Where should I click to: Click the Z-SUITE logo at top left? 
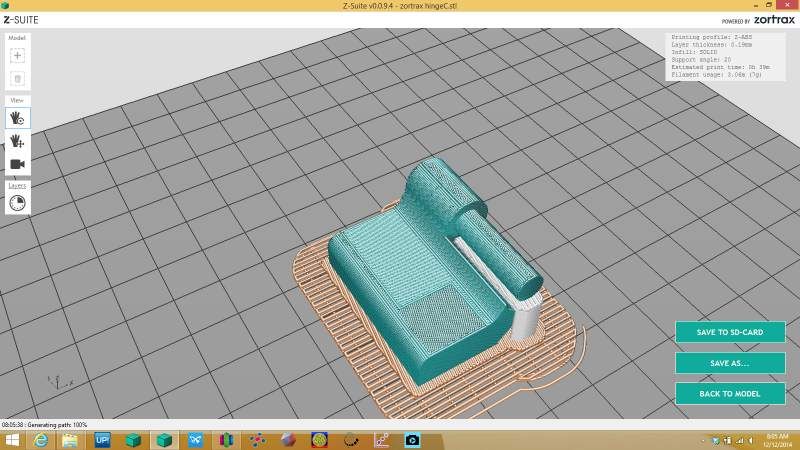21,20
